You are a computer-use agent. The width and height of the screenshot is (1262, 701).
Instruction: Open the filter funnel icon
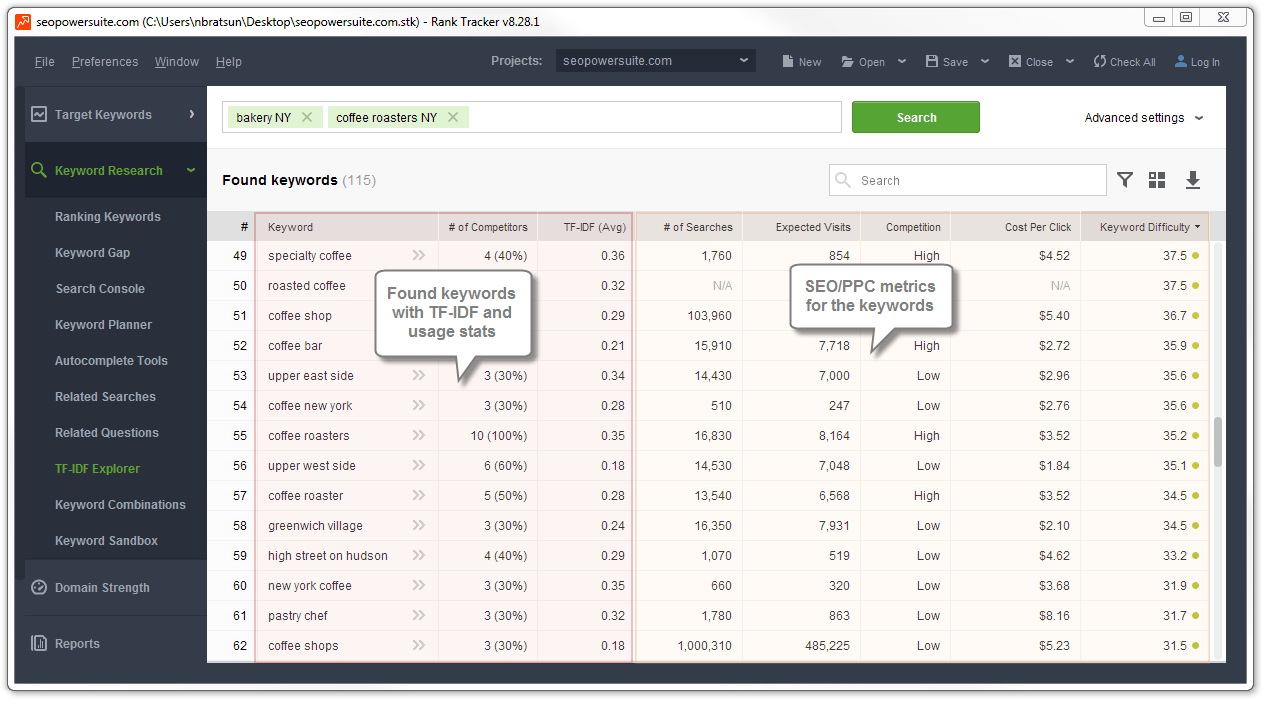click(1125, 180)
